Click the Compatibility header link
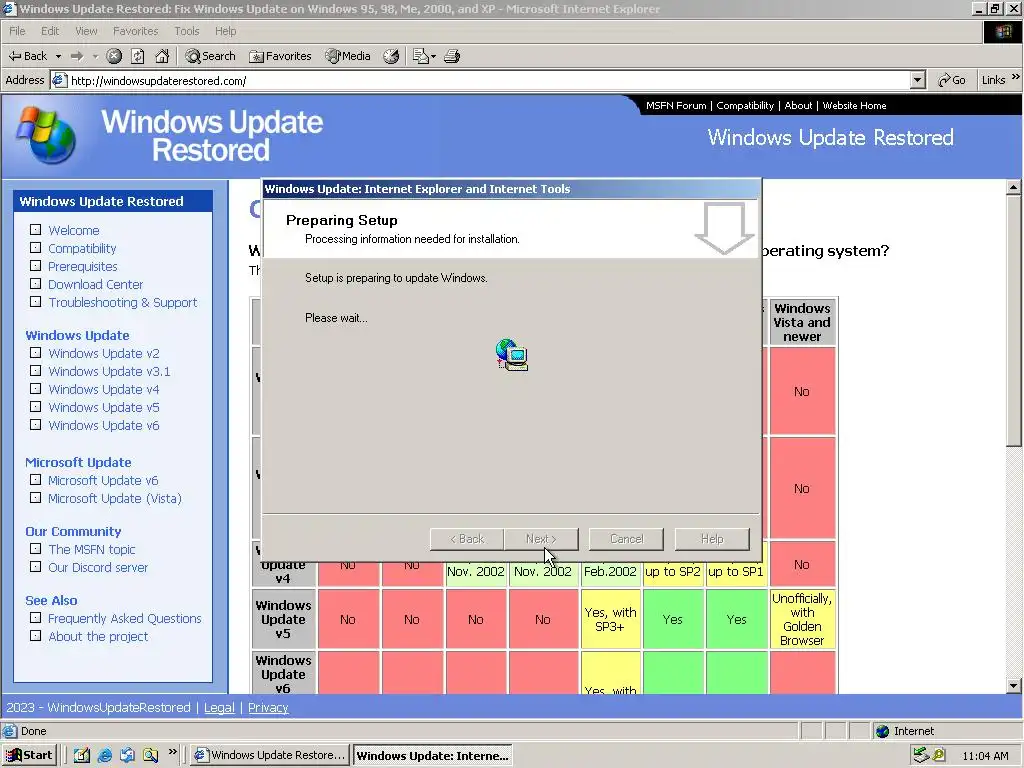Image resolution: width=1024 pixels, height=768 pixels. [745, 105]
